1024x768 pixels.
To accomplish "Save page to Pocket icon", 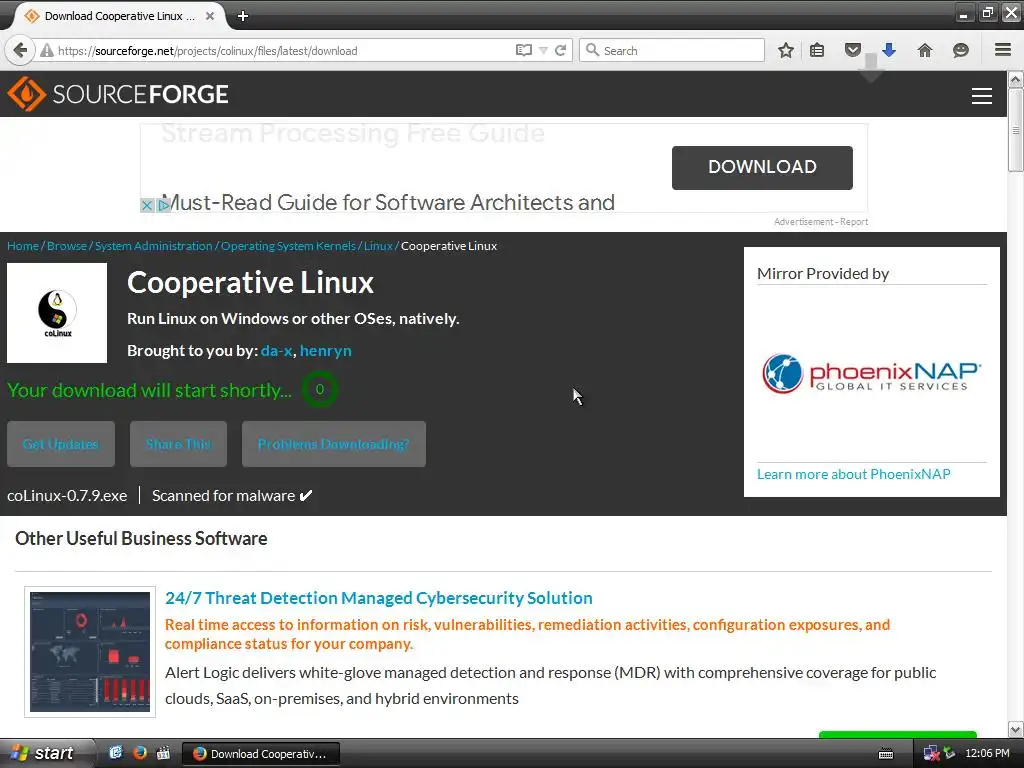I will click(852, 50).
